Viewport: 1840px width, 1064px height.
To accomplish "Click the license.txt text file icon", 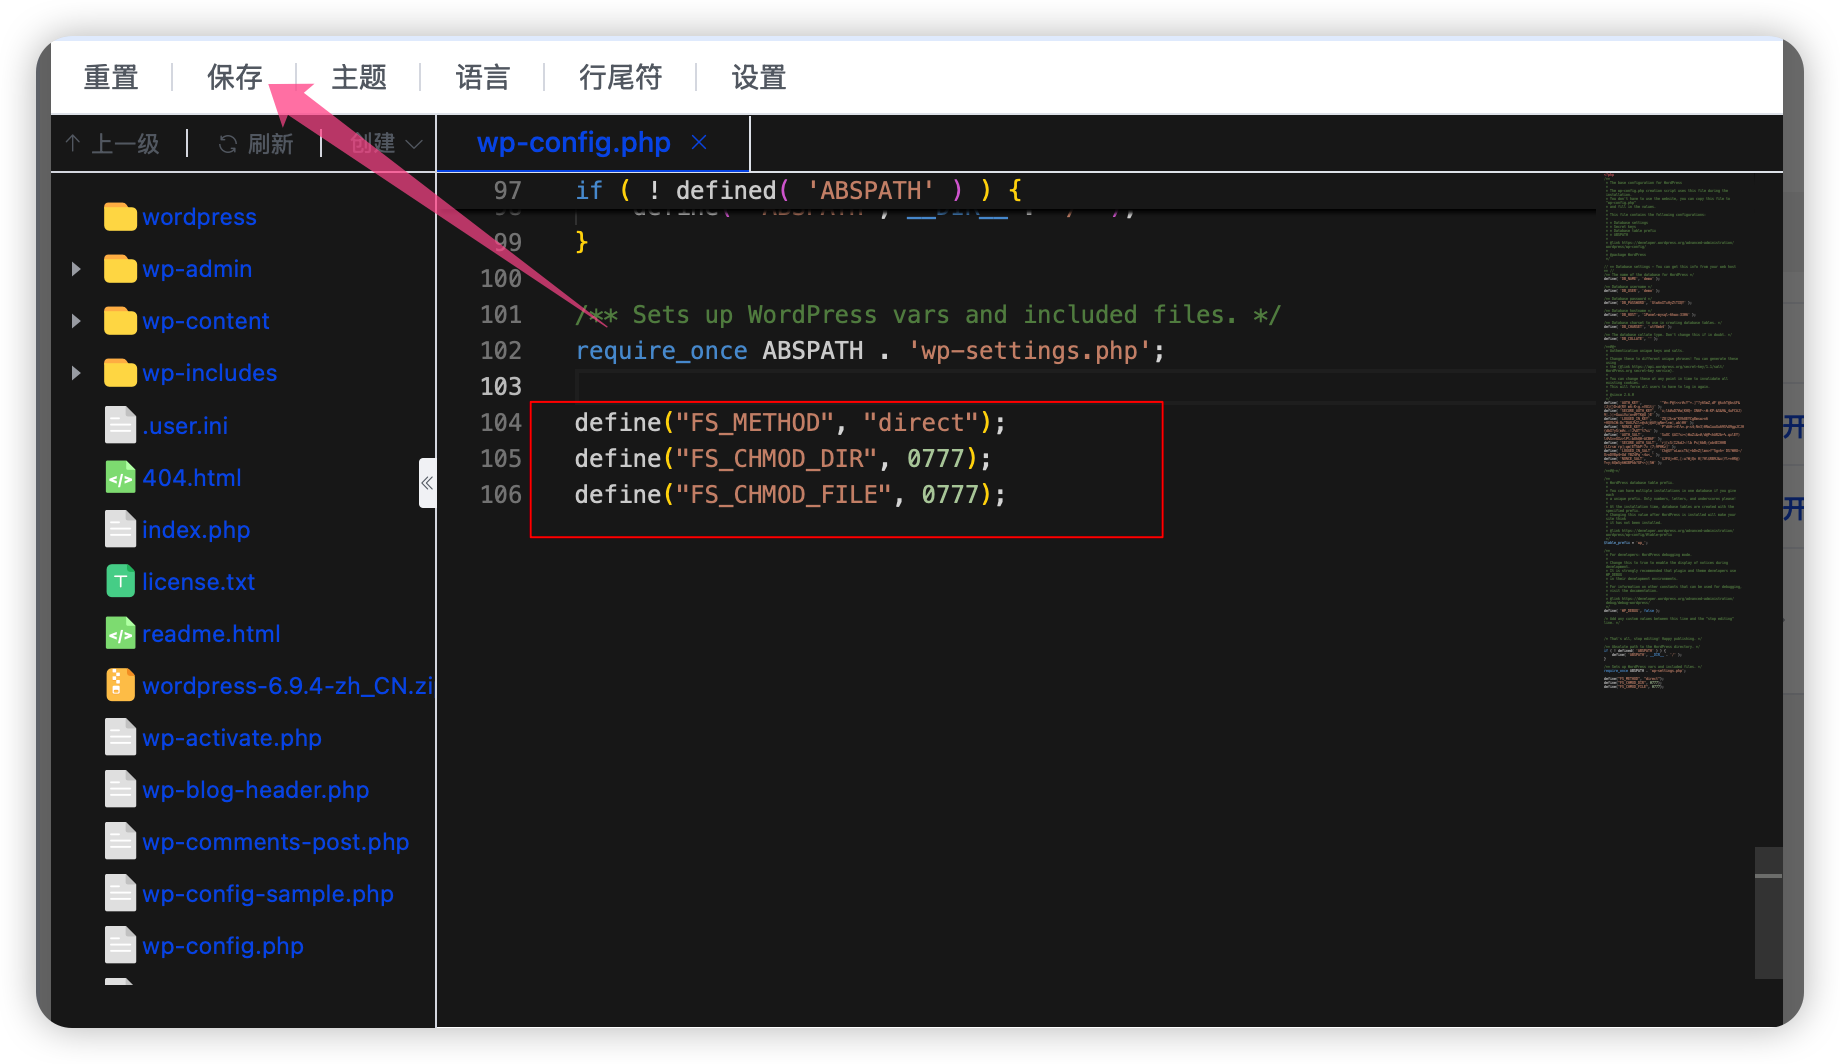I will [120, 582].
